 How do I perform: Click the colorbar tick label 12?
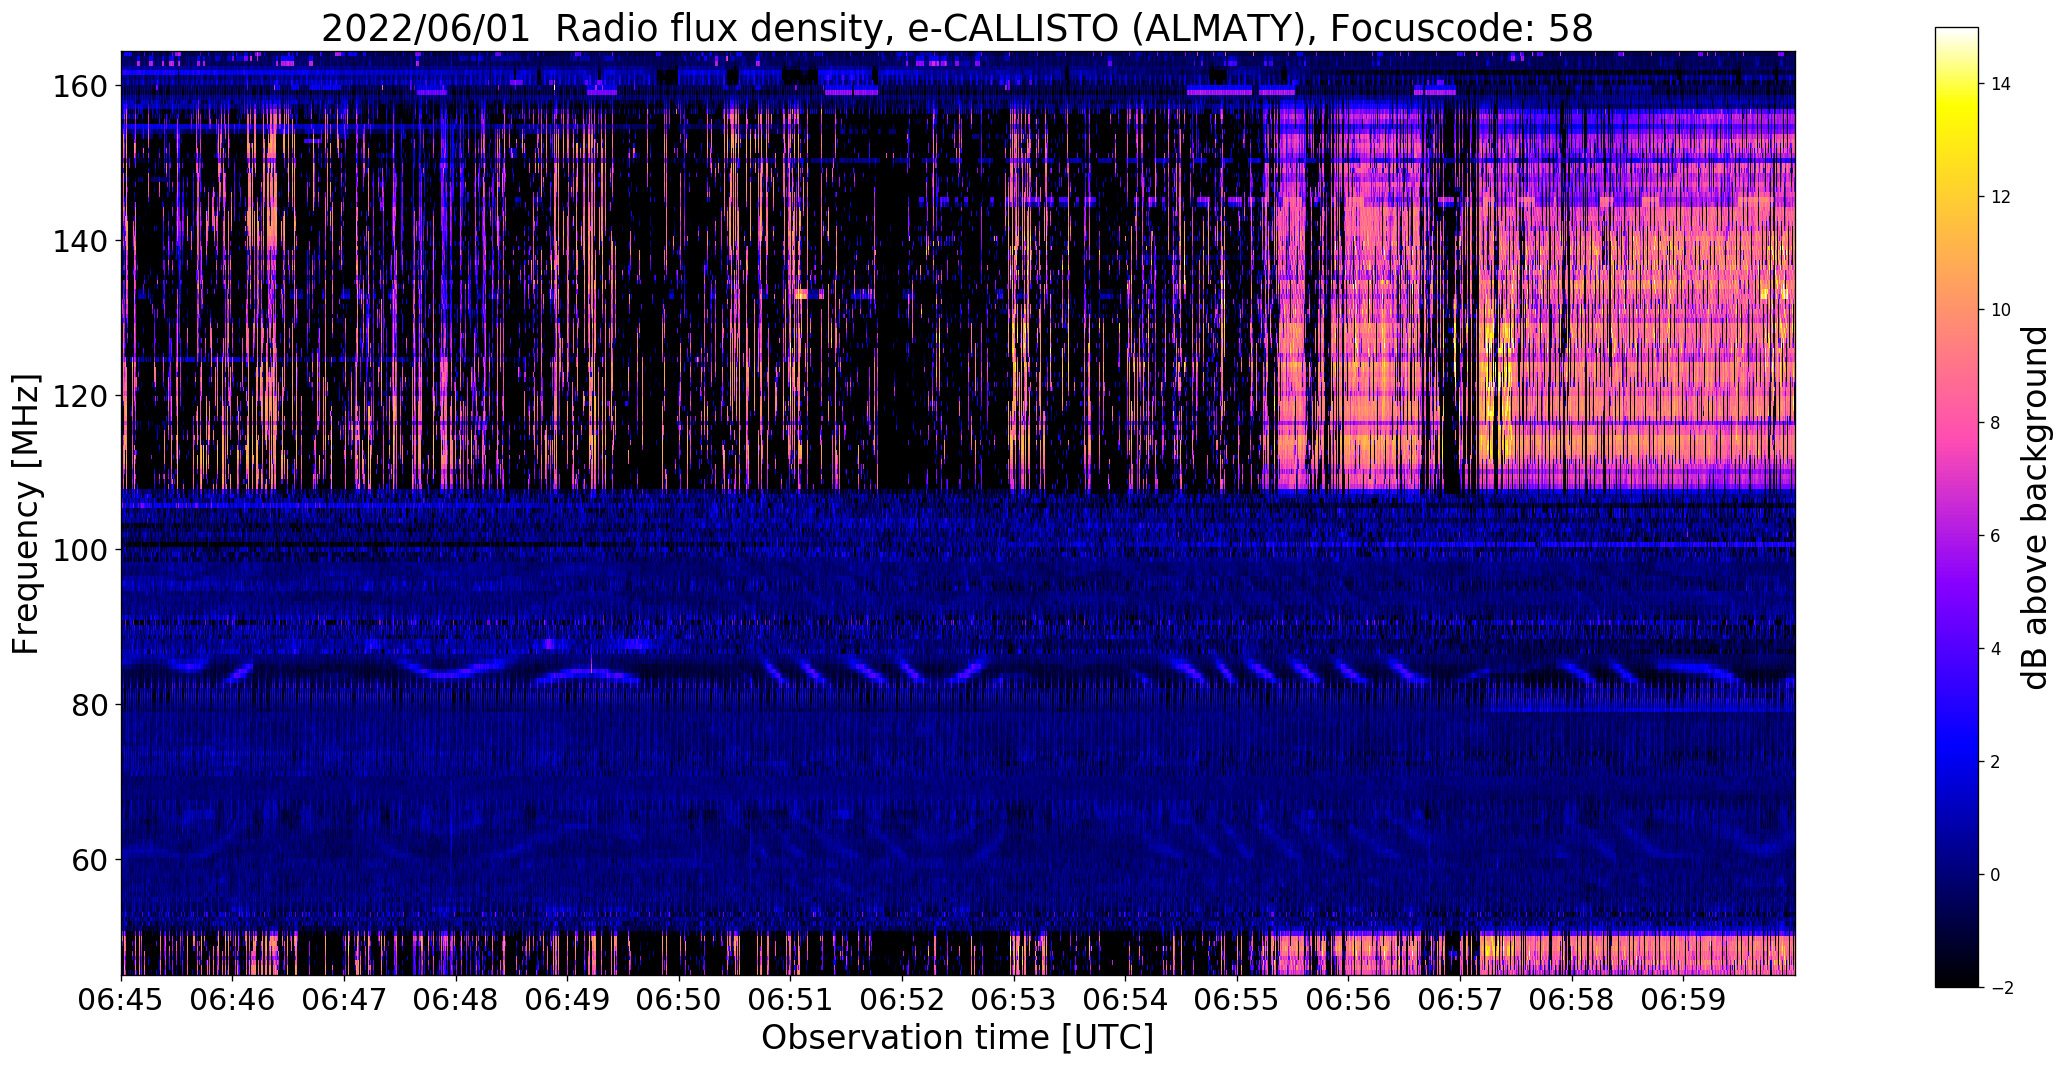[x=2001, y=197]
